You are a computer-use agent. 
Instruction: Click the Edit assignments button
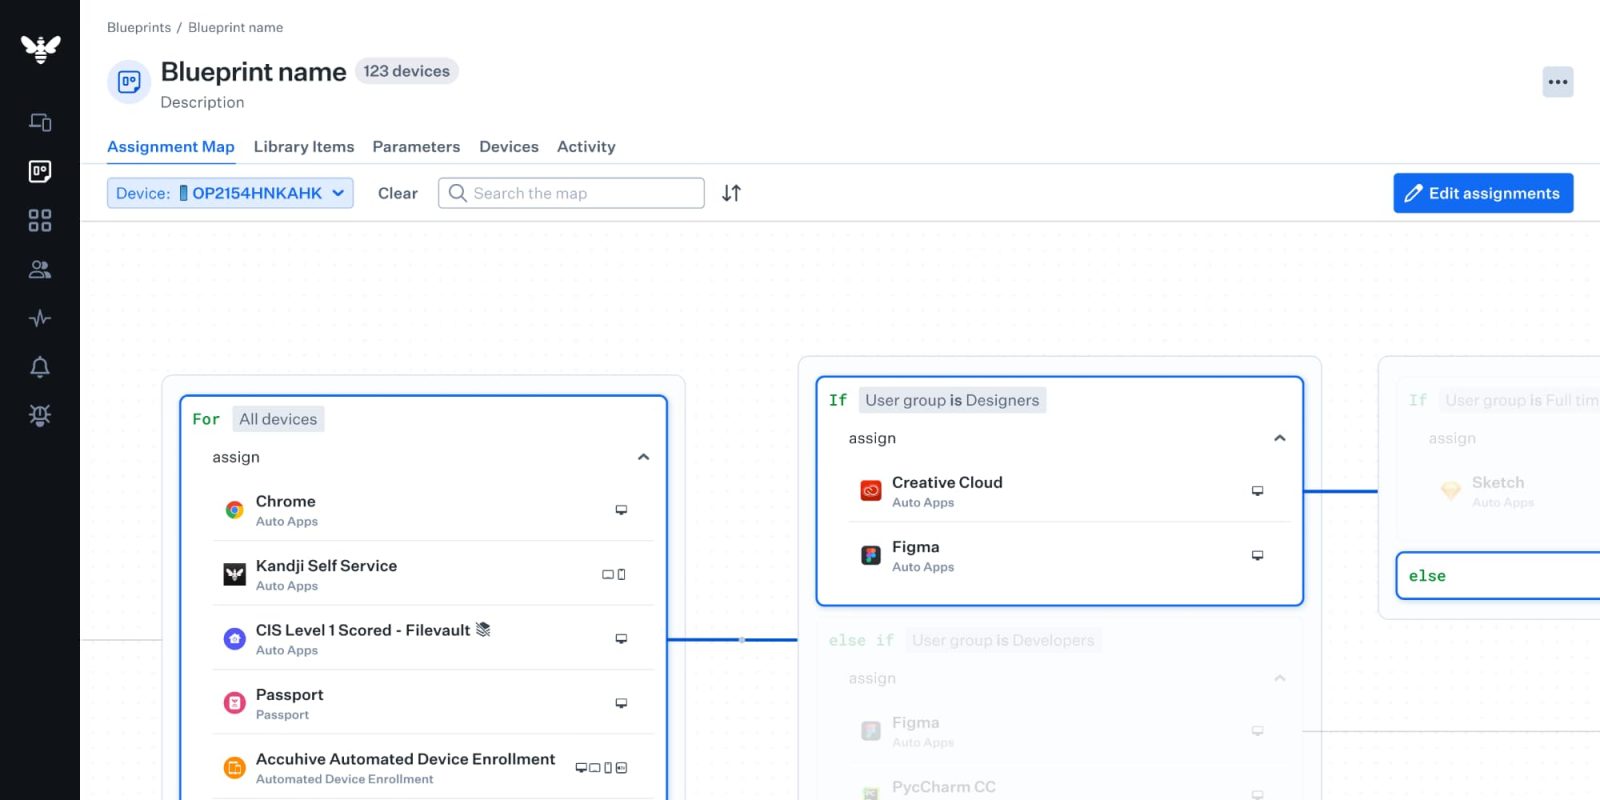point(1482,193)
